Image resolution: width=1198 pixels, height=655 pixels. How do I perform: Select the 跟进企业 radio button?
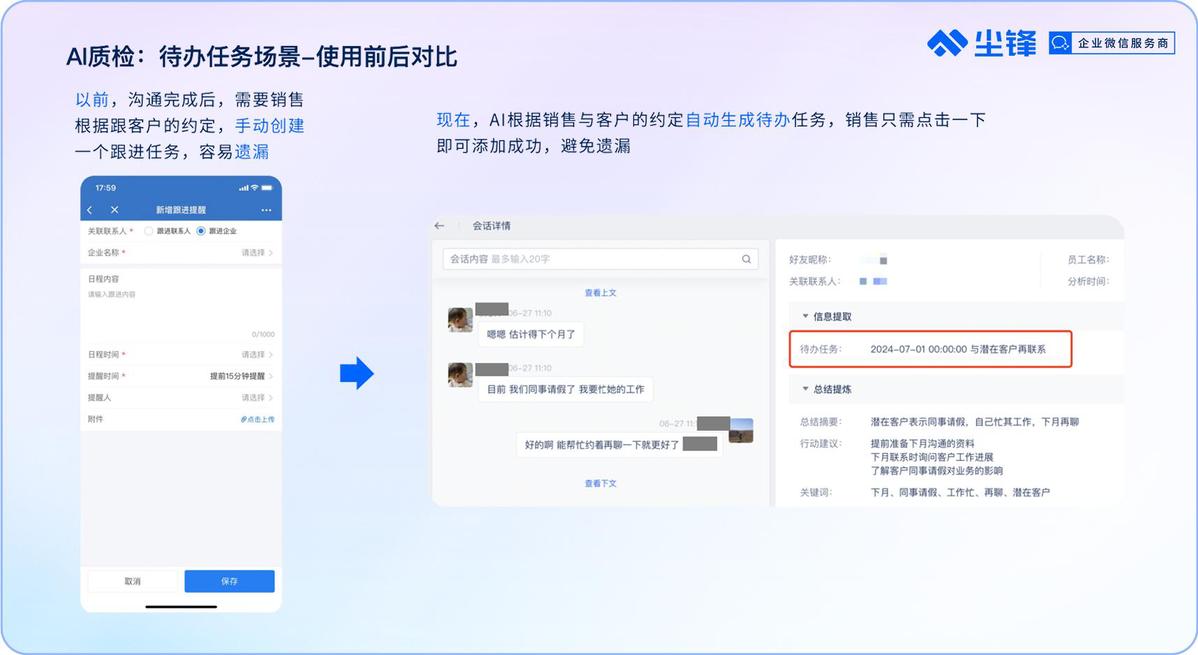coord(201,231)
